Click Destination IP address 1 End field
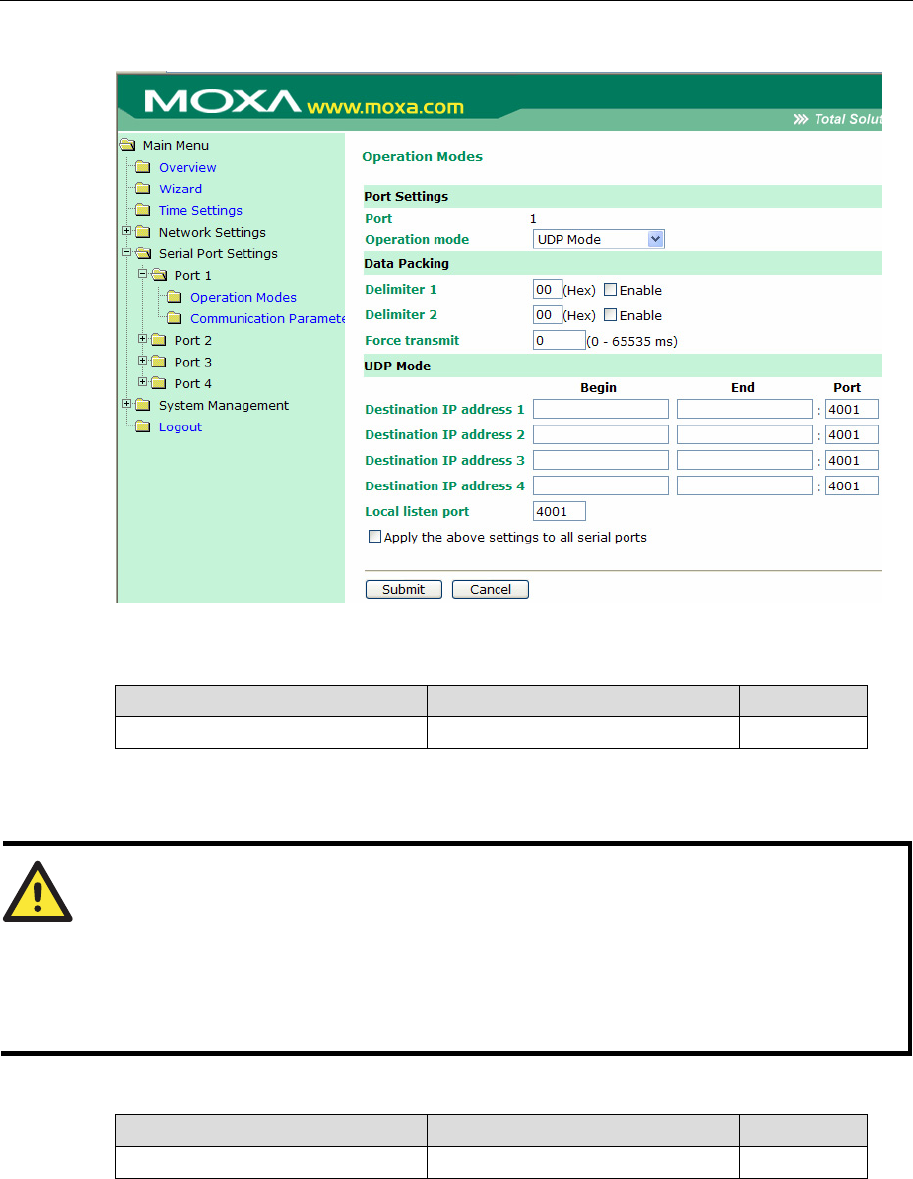 pos(745,409)
